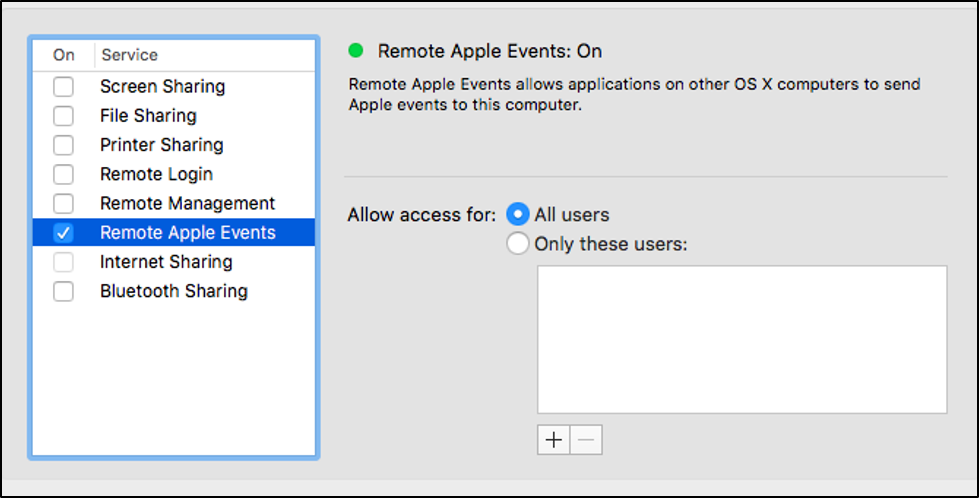
Task: Click the empty allowed users list box
Action: pyautogui.click(x=742, y=339)
